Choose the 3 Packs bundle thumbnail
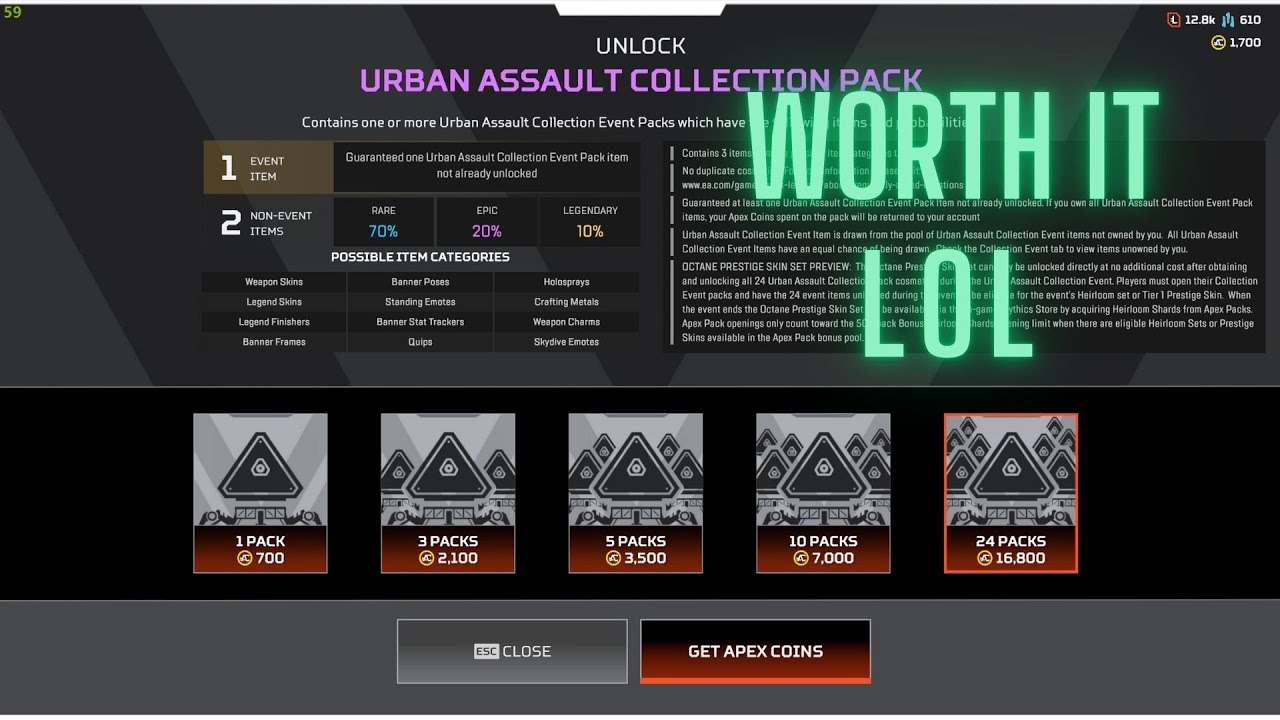1280x720 pixels. click(x=448, y=493)
